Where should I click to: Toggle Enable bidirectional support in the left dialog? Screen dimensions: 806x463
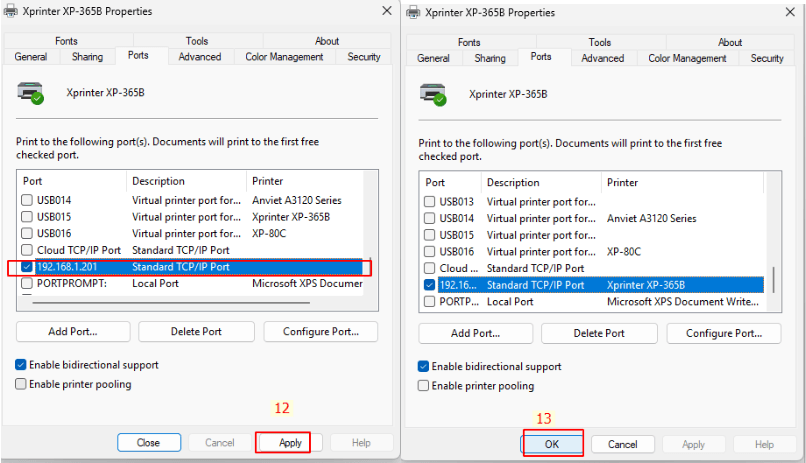[x=21, y=365]
